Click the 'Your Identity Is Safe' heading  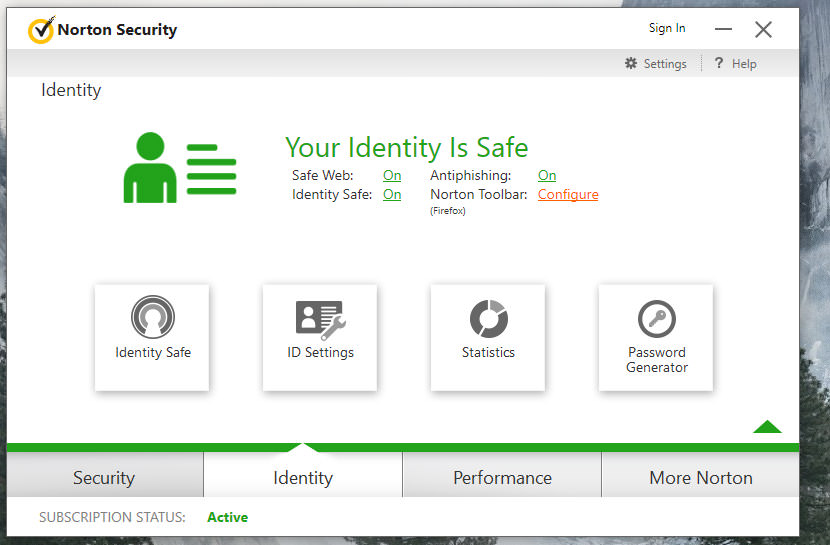tap(407, 147)
